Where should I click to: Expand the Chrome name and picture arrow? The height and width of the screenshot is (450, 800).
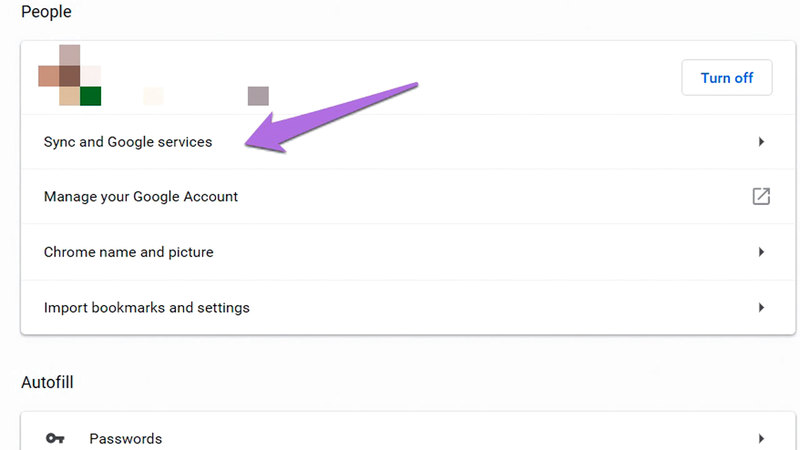pyautogui.click(x=761, y=252)
